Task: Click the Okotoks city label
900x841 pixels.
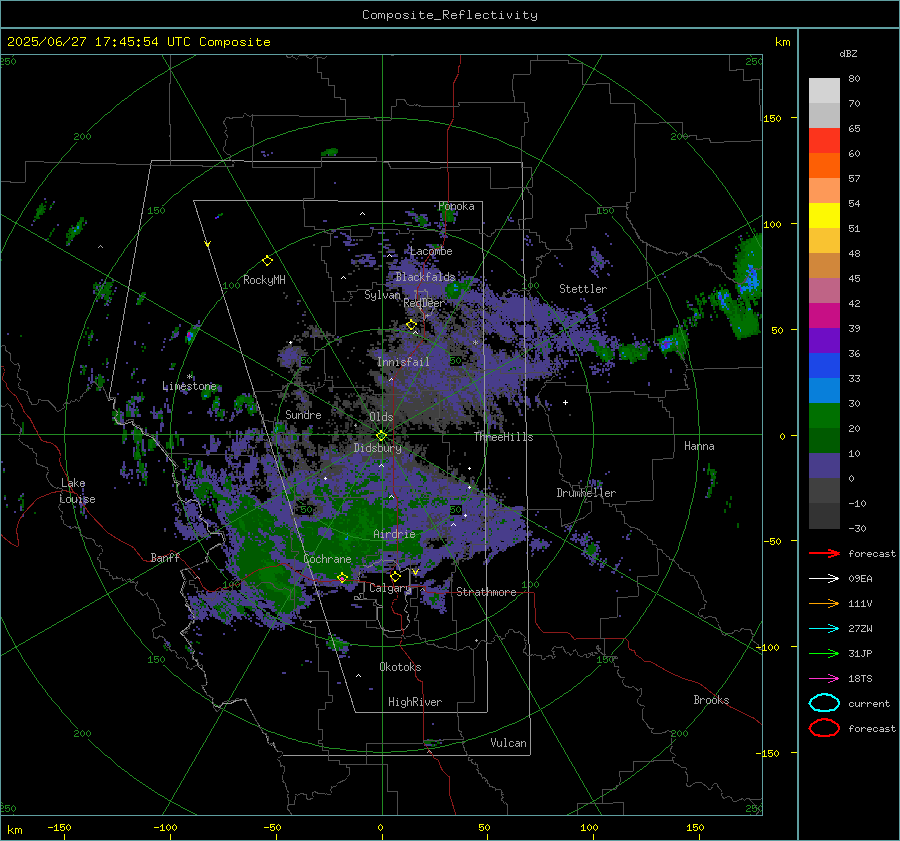Action: (x=400, y=668)
